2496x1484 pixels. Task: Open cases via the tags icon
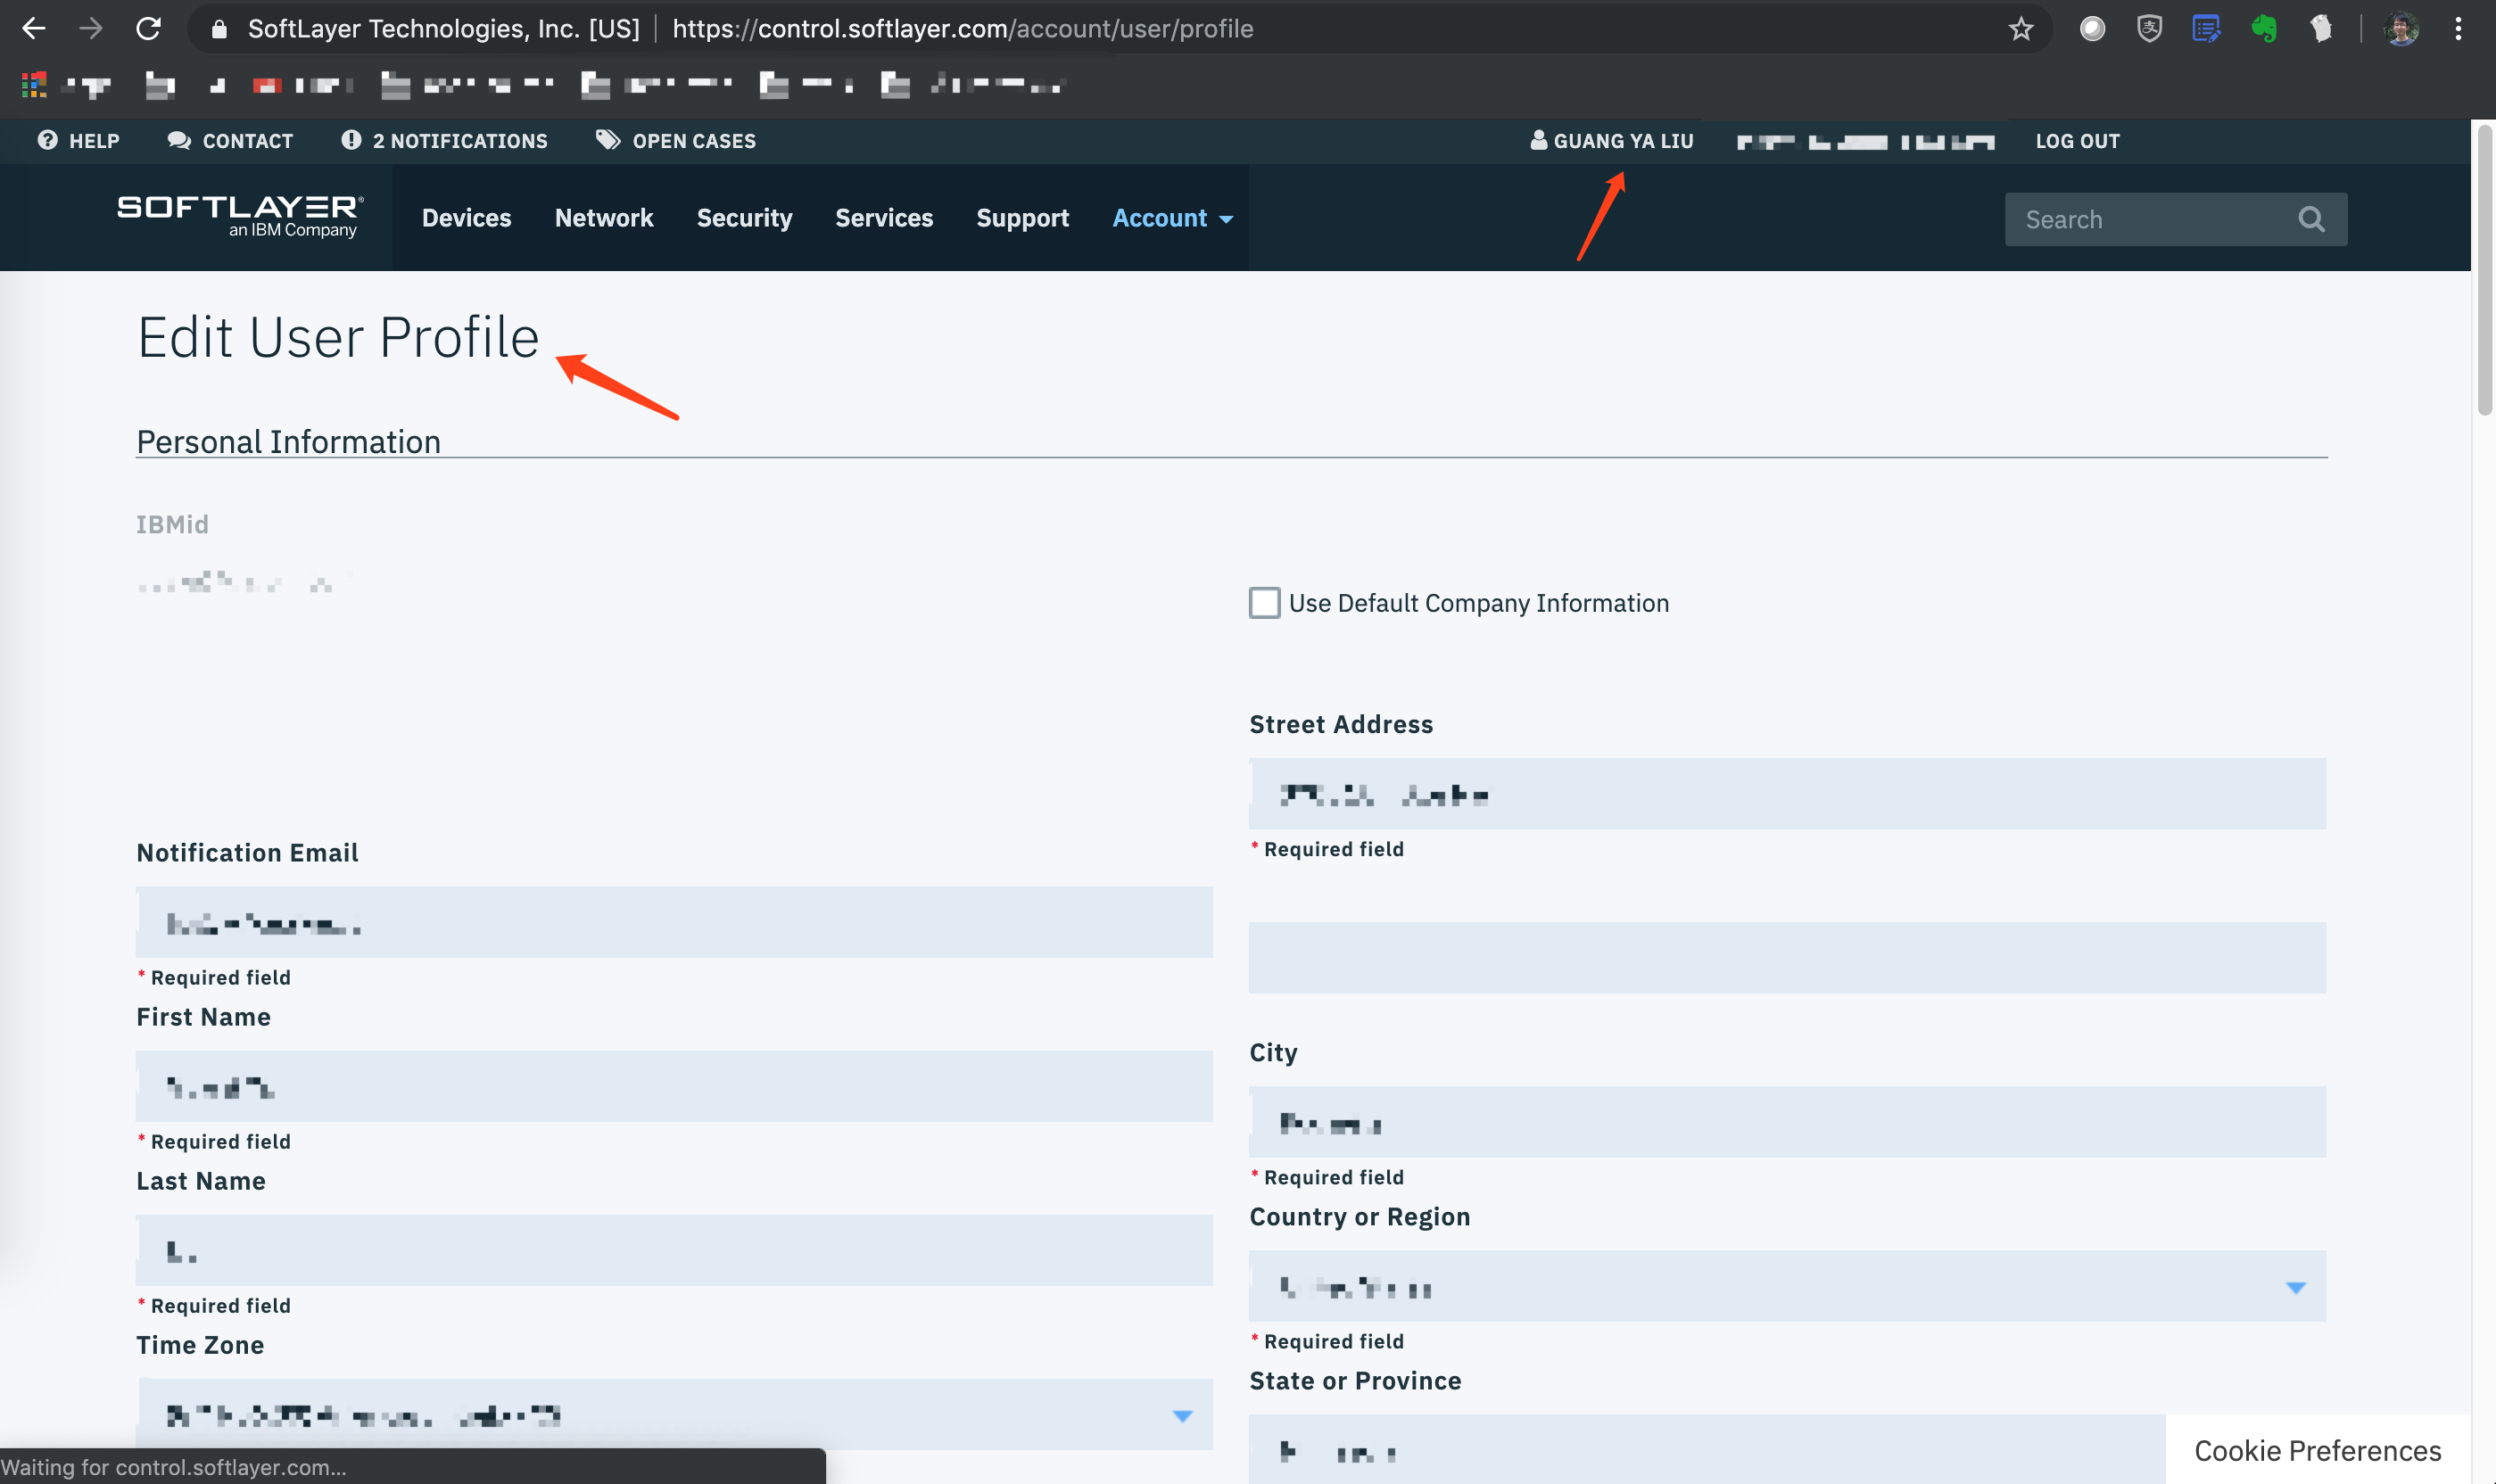676,141
